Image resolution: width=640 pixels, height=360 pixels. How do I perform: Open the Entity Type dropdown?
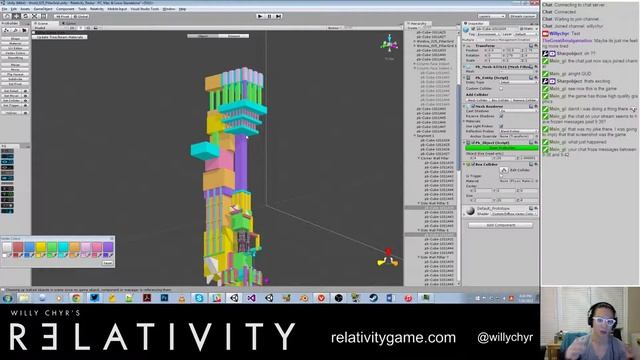click(518, 82)
